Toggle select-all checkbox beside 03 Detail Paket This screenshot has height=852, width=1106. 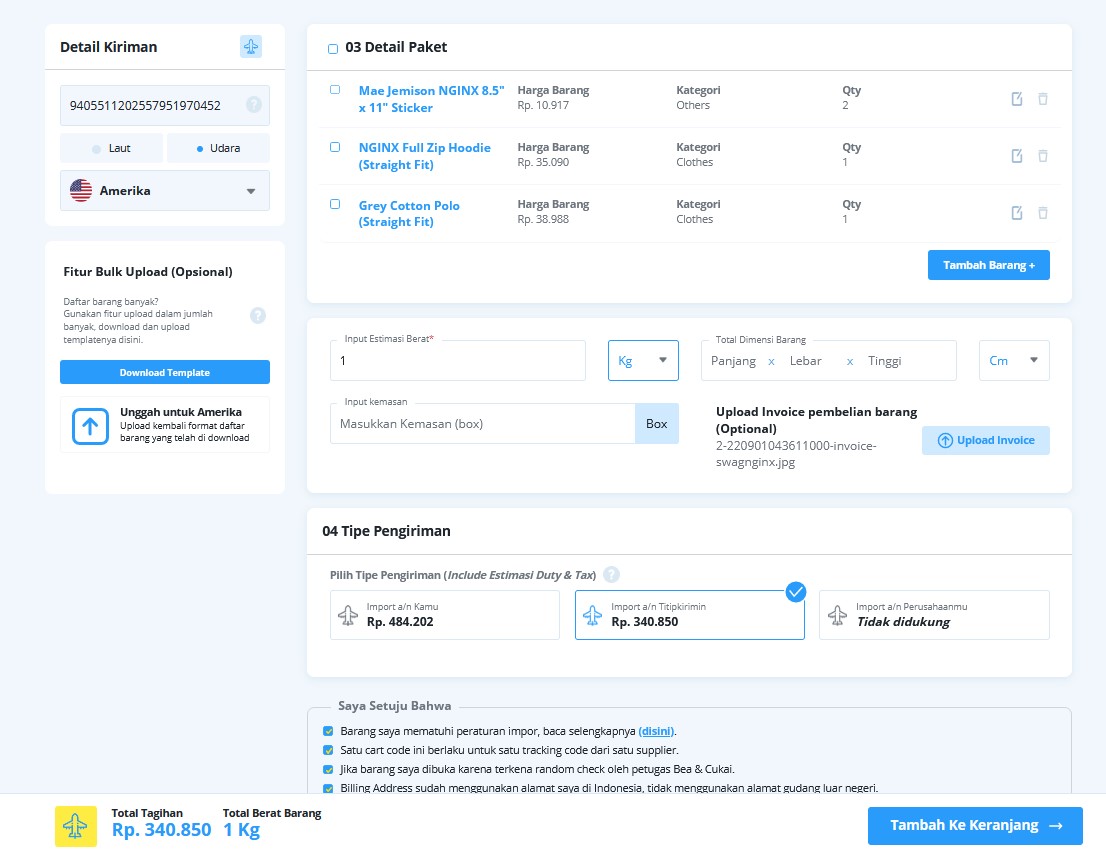click(x=333, y=49)
